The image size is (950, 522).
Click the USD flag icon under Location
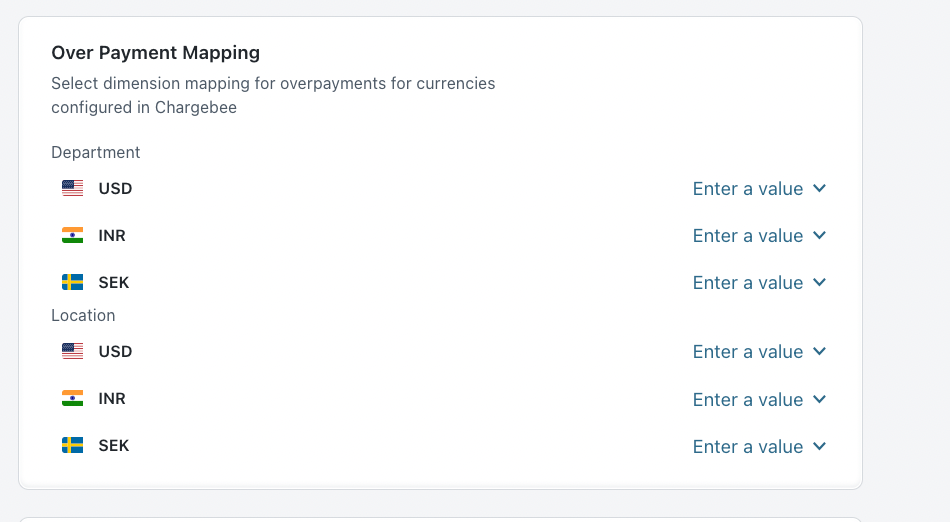pyautogui.click(x=72, y=351)
